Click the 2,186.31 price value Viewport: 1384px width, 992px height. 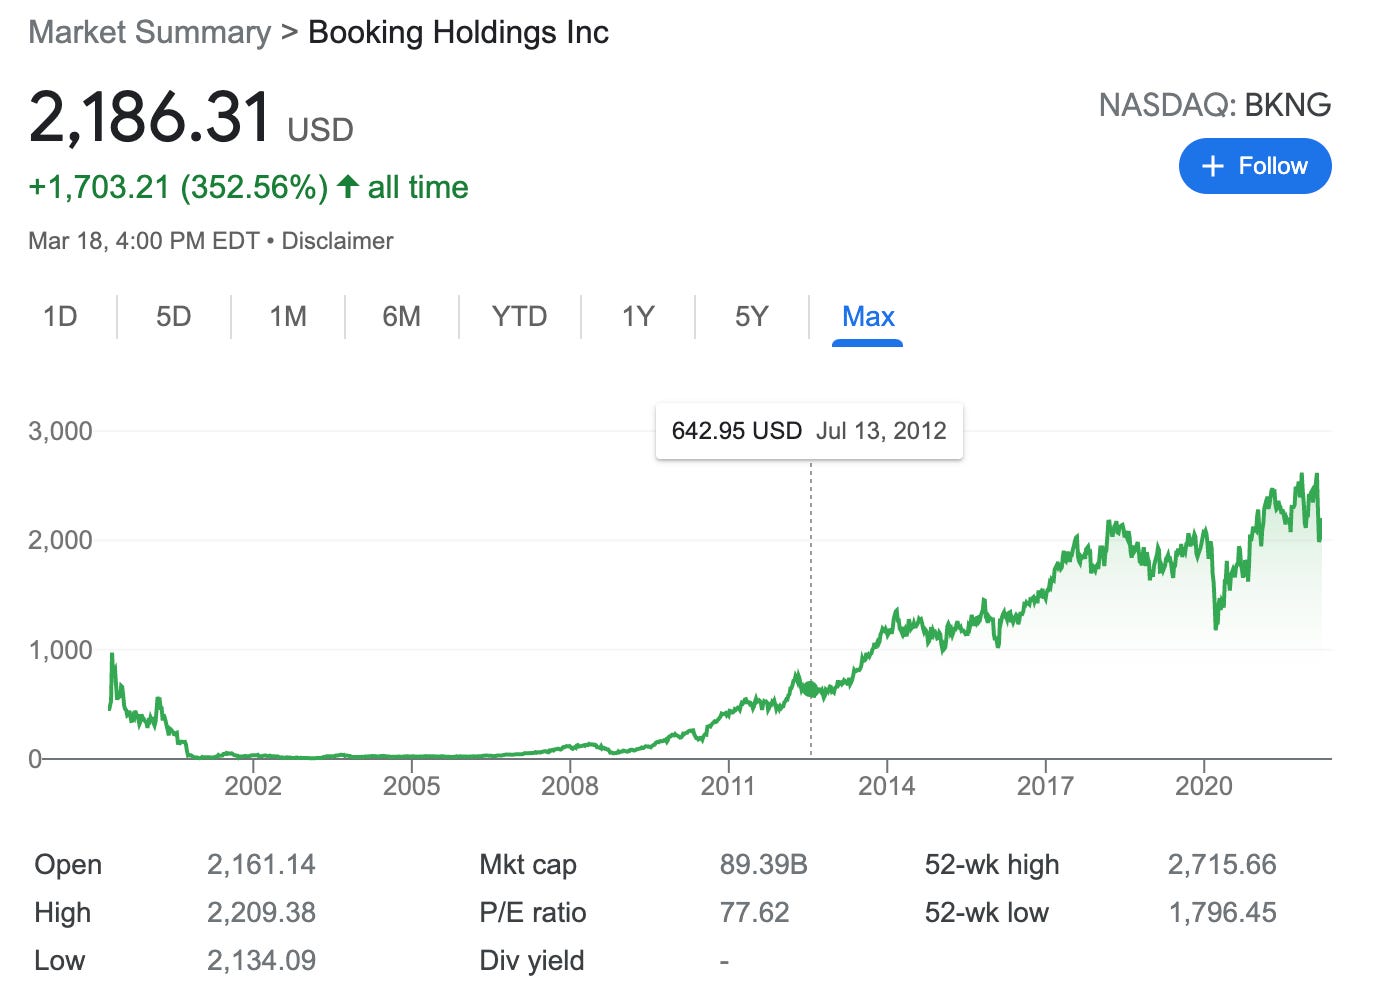point(150,117)
